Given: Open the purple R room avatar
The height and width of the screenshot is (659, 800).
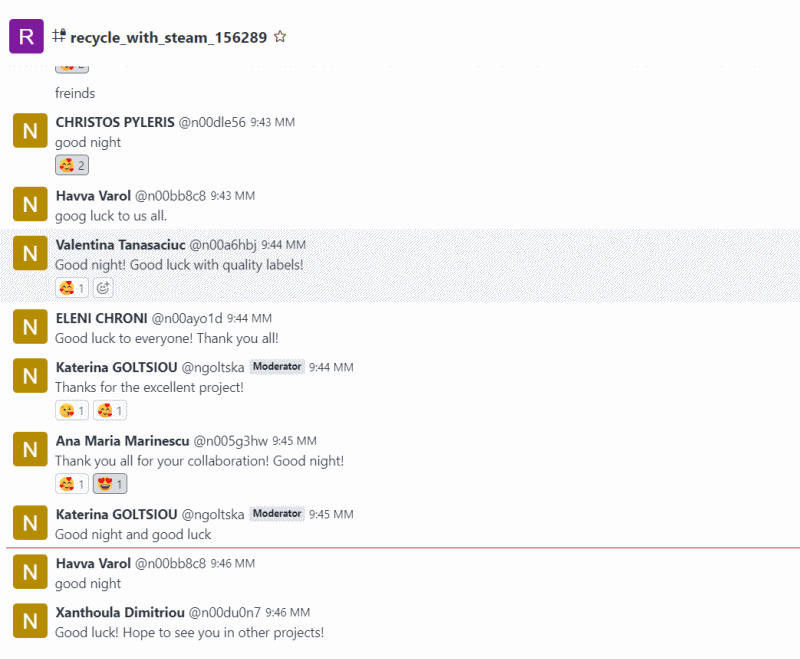Looking at the screenshot, I should tap(27, 36).
